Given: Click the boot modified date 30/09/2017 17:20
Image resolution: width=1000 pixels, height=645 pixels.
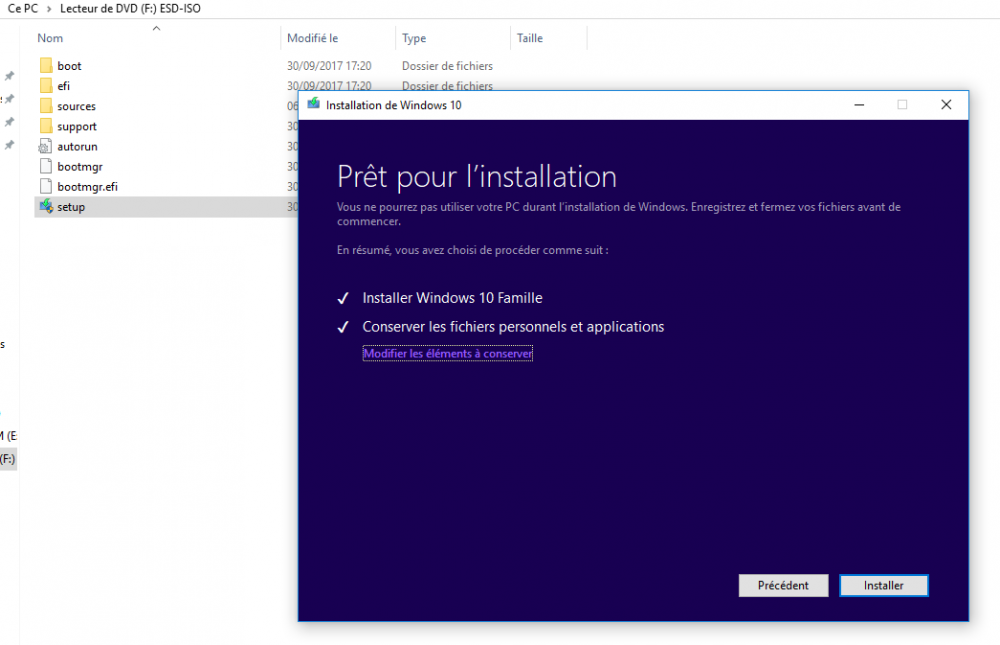Looking at the screenshot, I should [329, 66].
